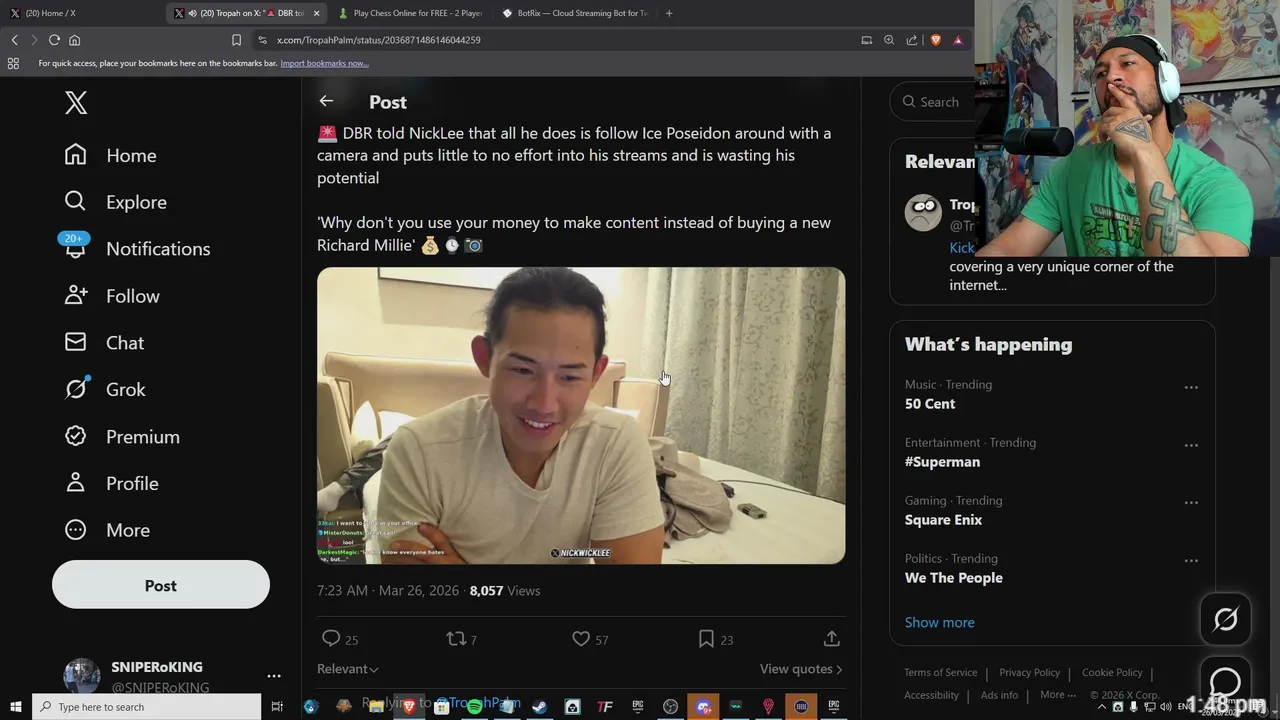
Task: Click the address bar URL
Action: point(379,40)
